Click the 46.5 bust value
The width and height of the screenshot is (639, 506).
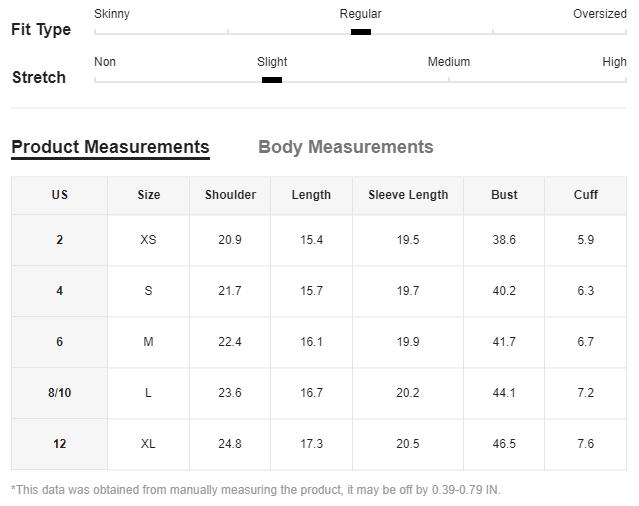click(x=504, y=444)
